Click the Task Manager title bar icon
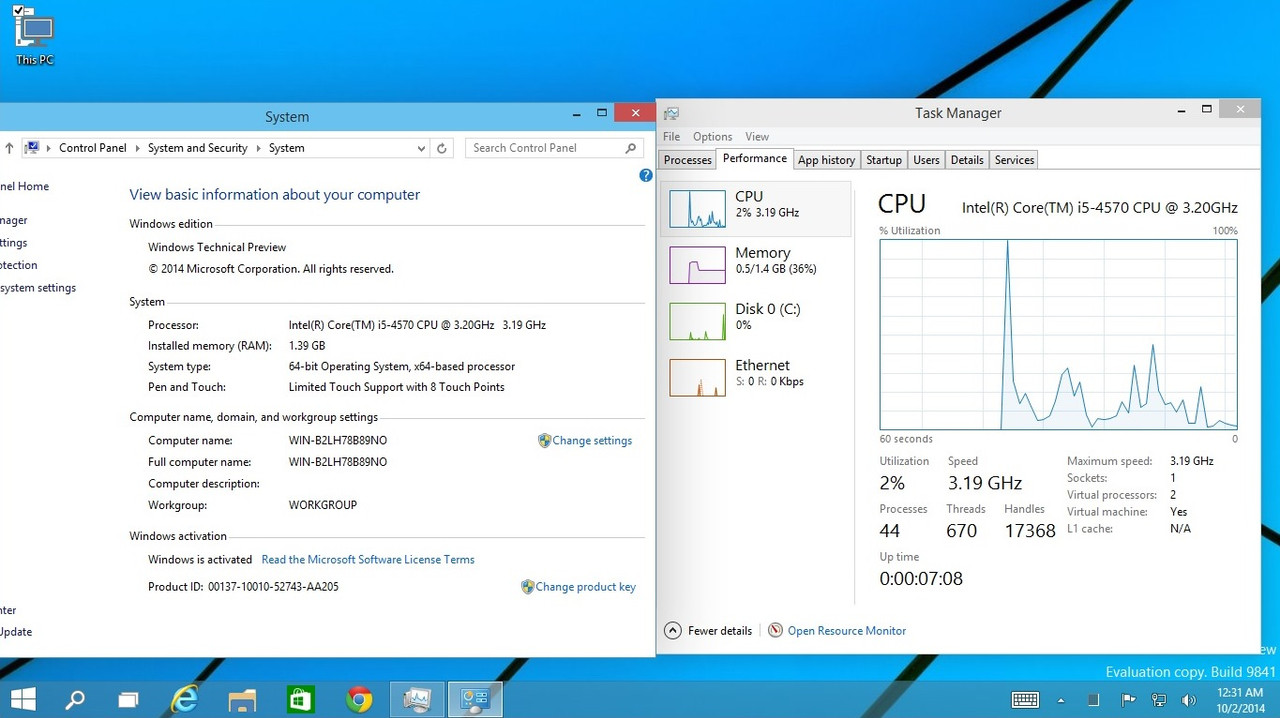This screenshot has height=718, width=1280. coord(671,113)
